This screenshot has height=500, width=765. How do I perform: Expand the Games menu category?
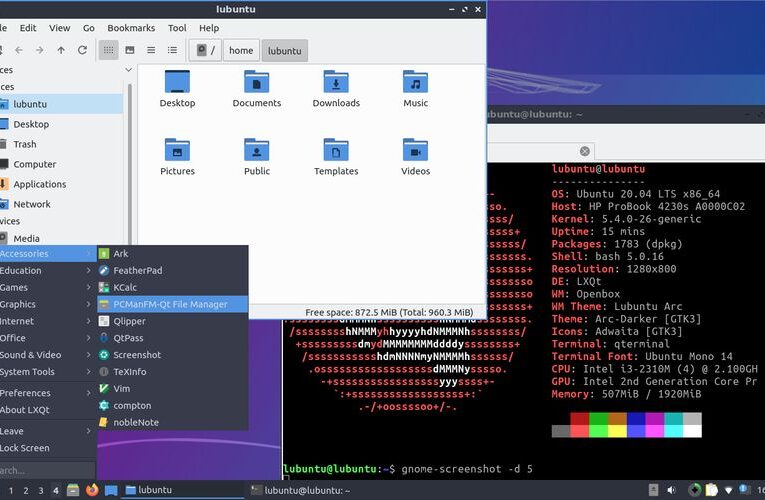click(47, 287)
